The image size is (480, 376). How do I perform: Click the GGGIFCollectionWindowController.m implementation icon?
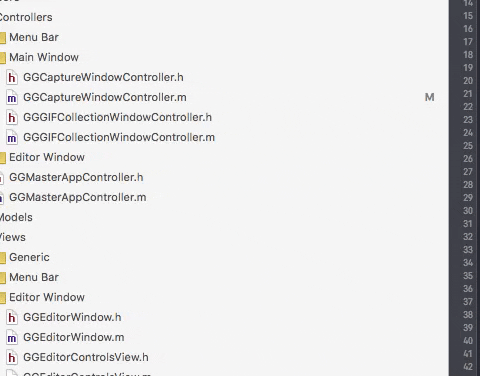coord(12,137)
